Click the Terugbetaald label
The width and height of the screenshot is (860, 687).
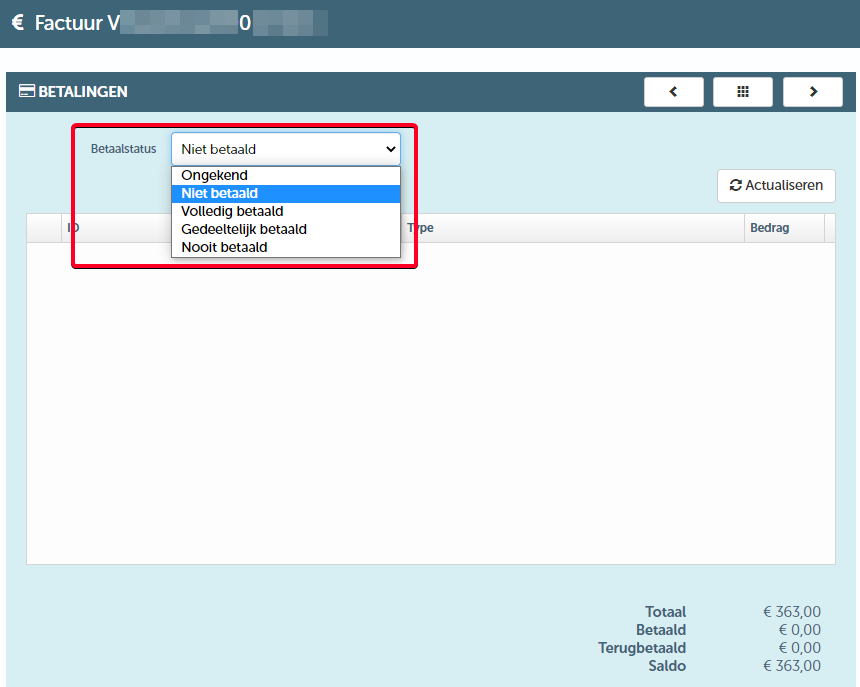[642, 648]
